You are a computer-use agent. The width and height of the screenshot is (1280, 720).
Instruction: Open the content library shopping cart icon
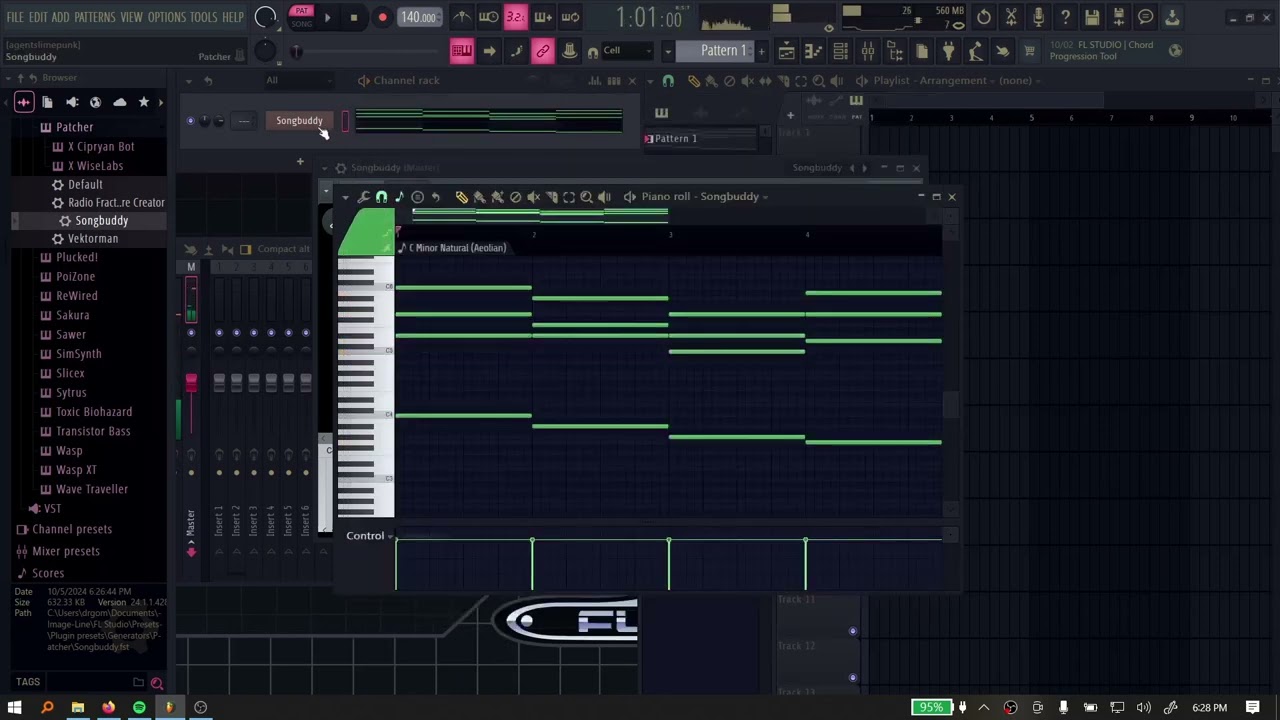coord(1029,51)
